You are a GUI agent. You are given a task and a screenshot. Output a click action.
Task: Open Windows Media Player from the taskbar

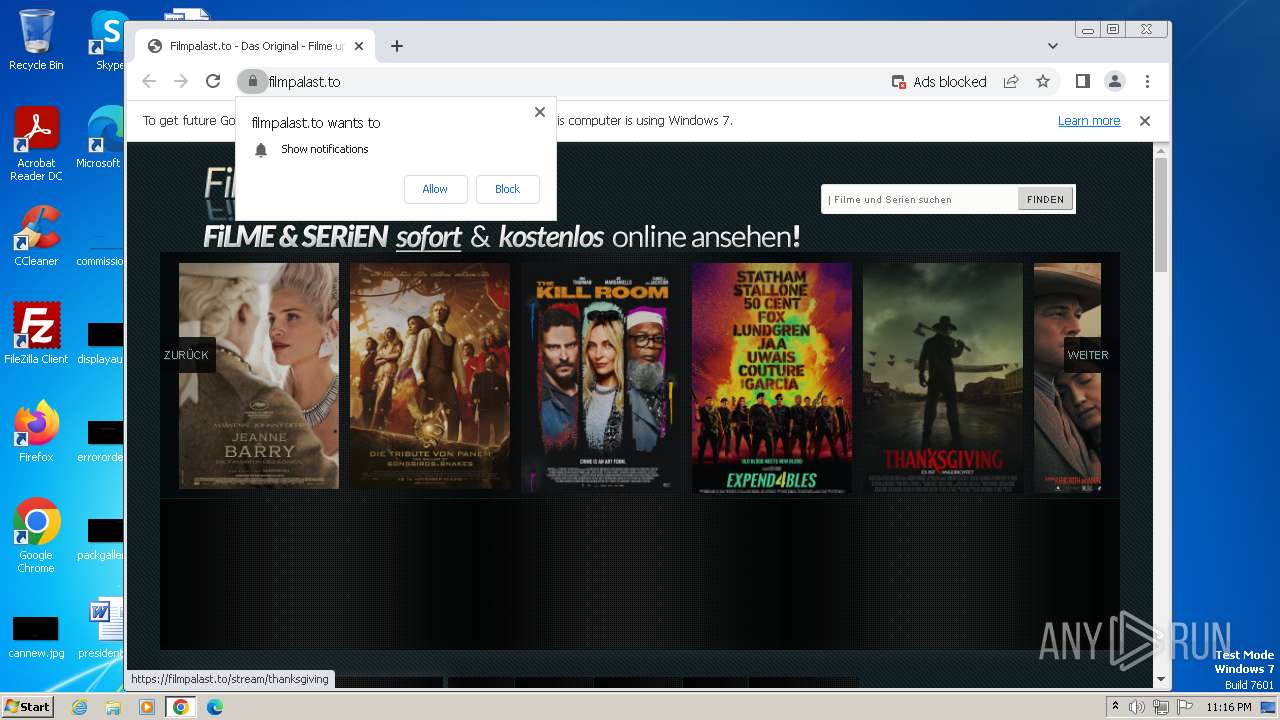(x=147, y=707)
